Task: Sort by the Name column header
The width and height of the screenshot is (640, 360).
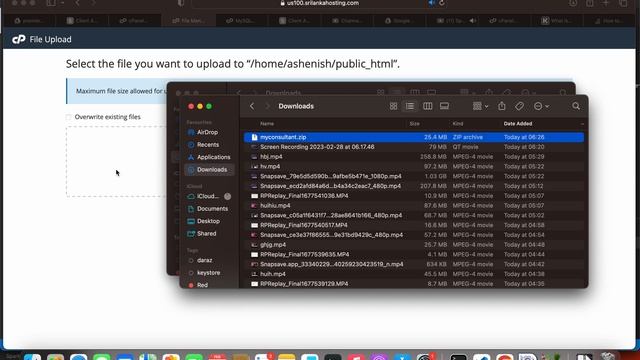Action: pyautogui.click(x=267, y=124)
